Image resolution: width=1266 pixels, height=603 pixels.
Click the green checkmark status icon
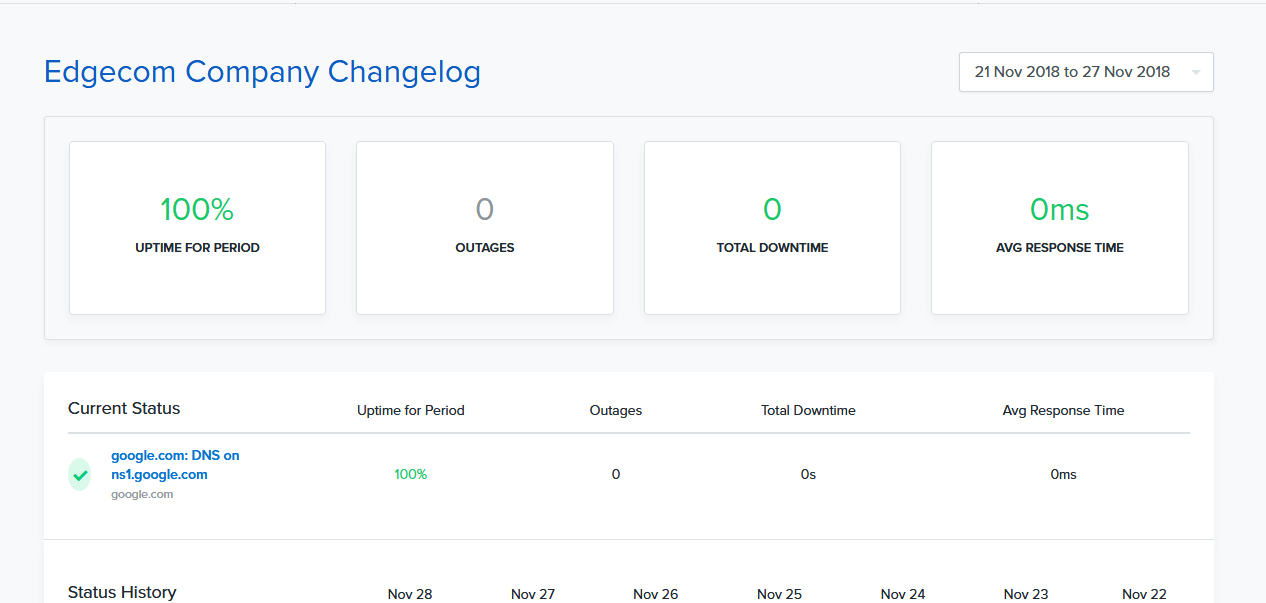[79, 474]
